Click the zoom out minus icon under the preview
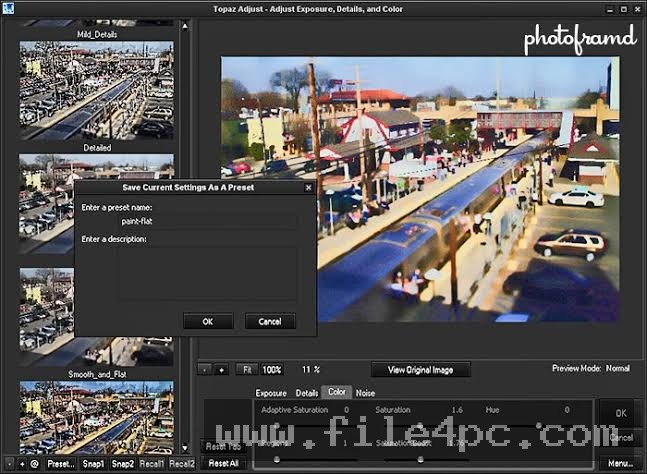 [205, 370]
